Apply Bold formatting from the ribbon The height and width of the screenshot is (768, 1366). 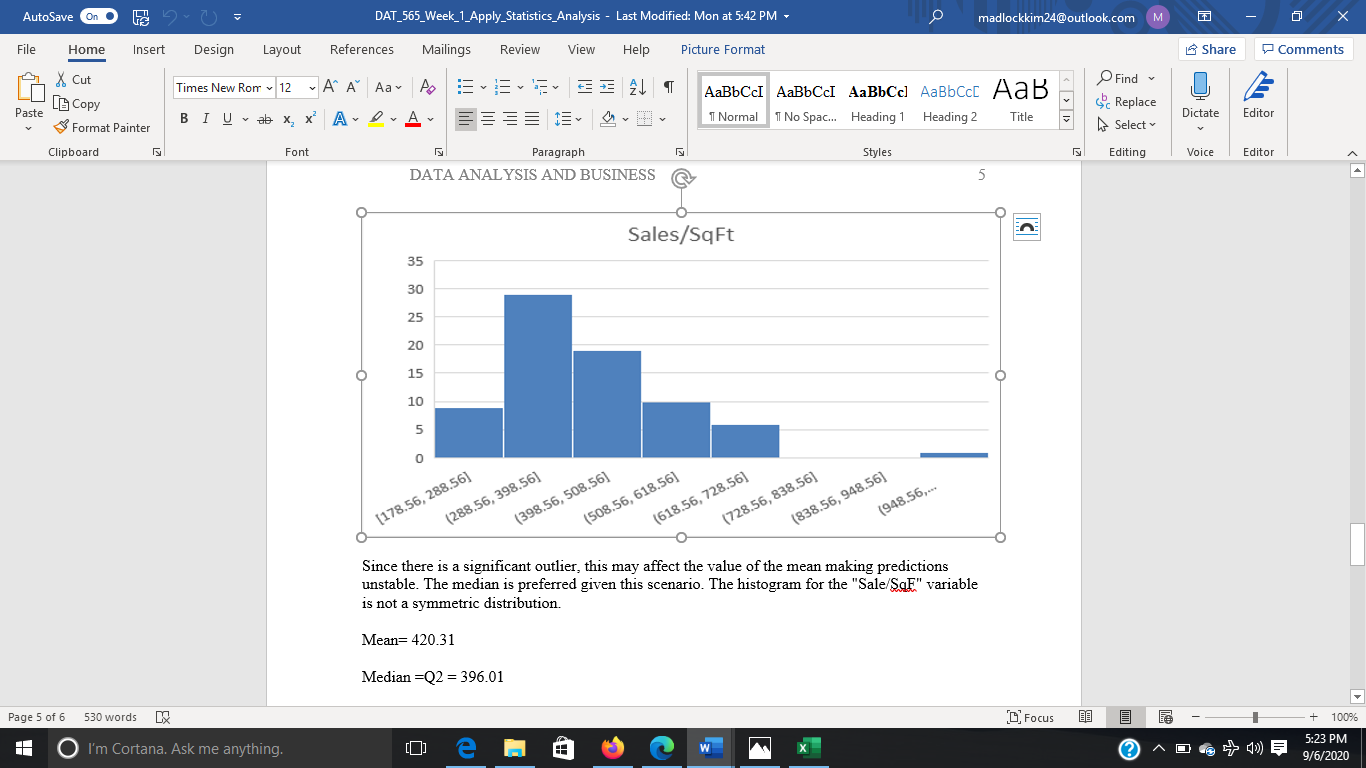[x=184, y=119]
